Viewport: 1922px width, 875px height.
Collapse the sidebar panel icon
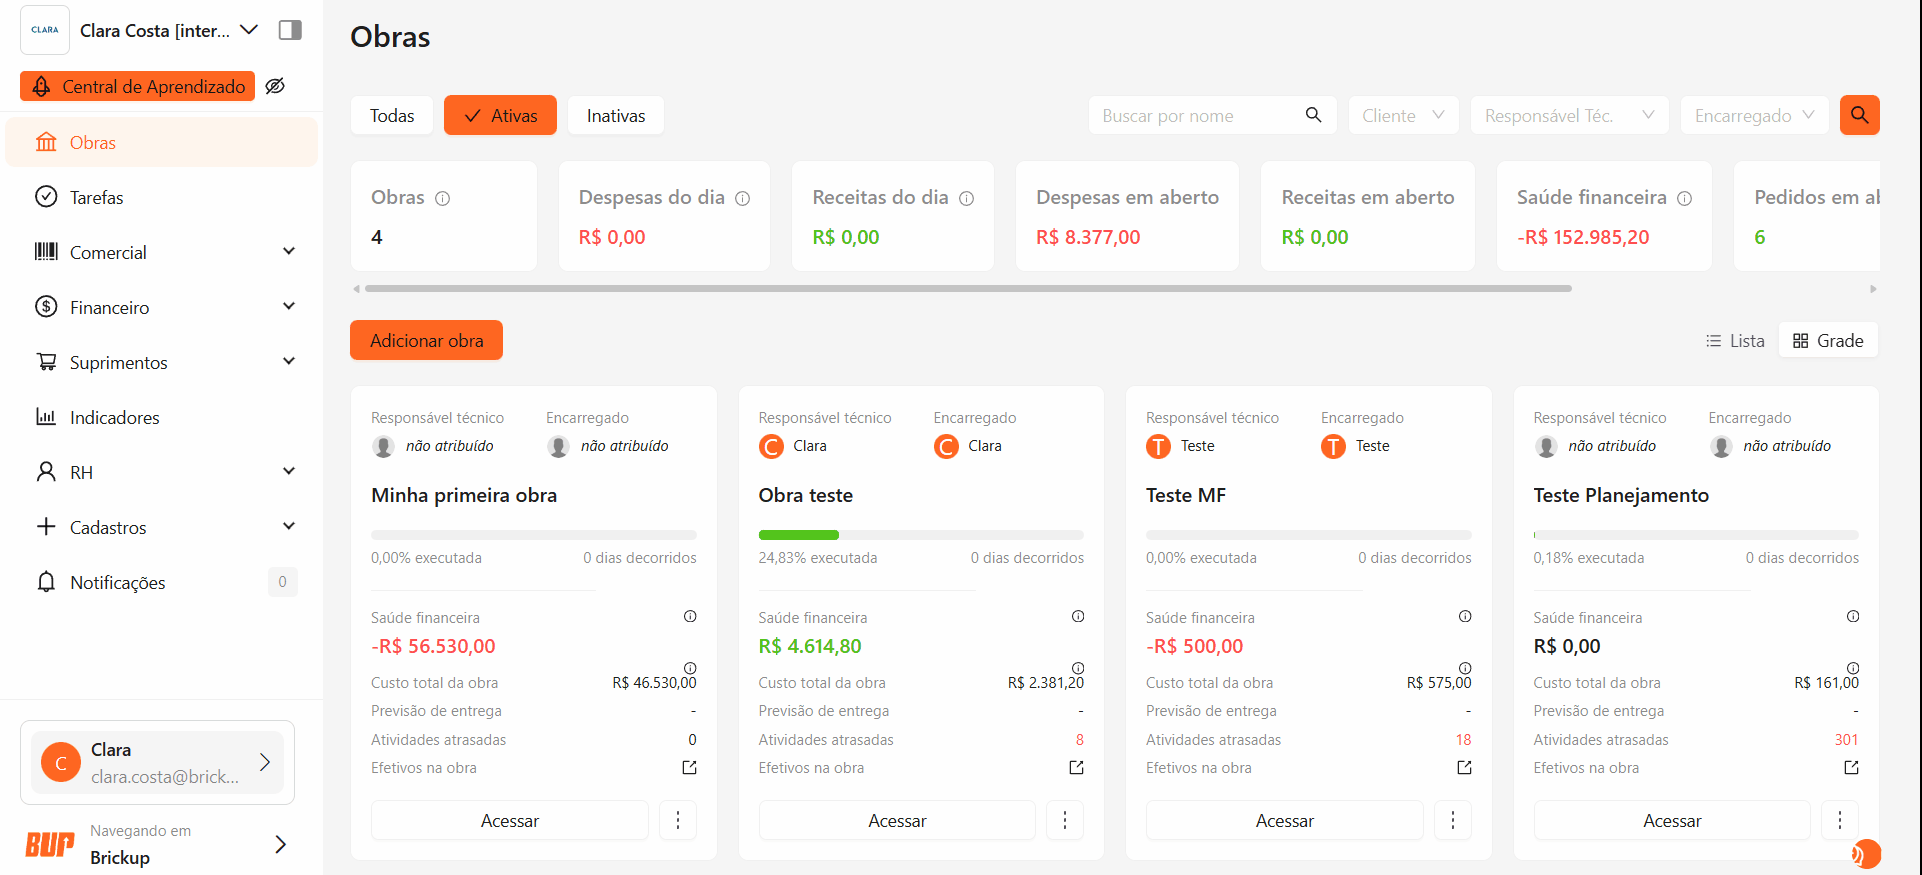[290, 30]
